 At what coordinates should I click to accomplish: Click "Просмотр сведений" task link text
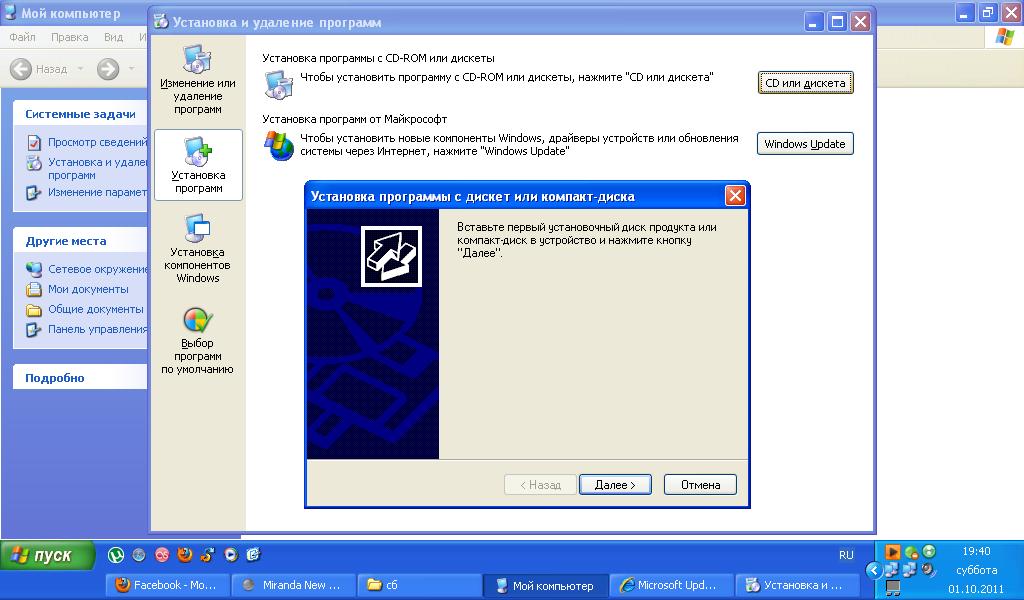97,142
